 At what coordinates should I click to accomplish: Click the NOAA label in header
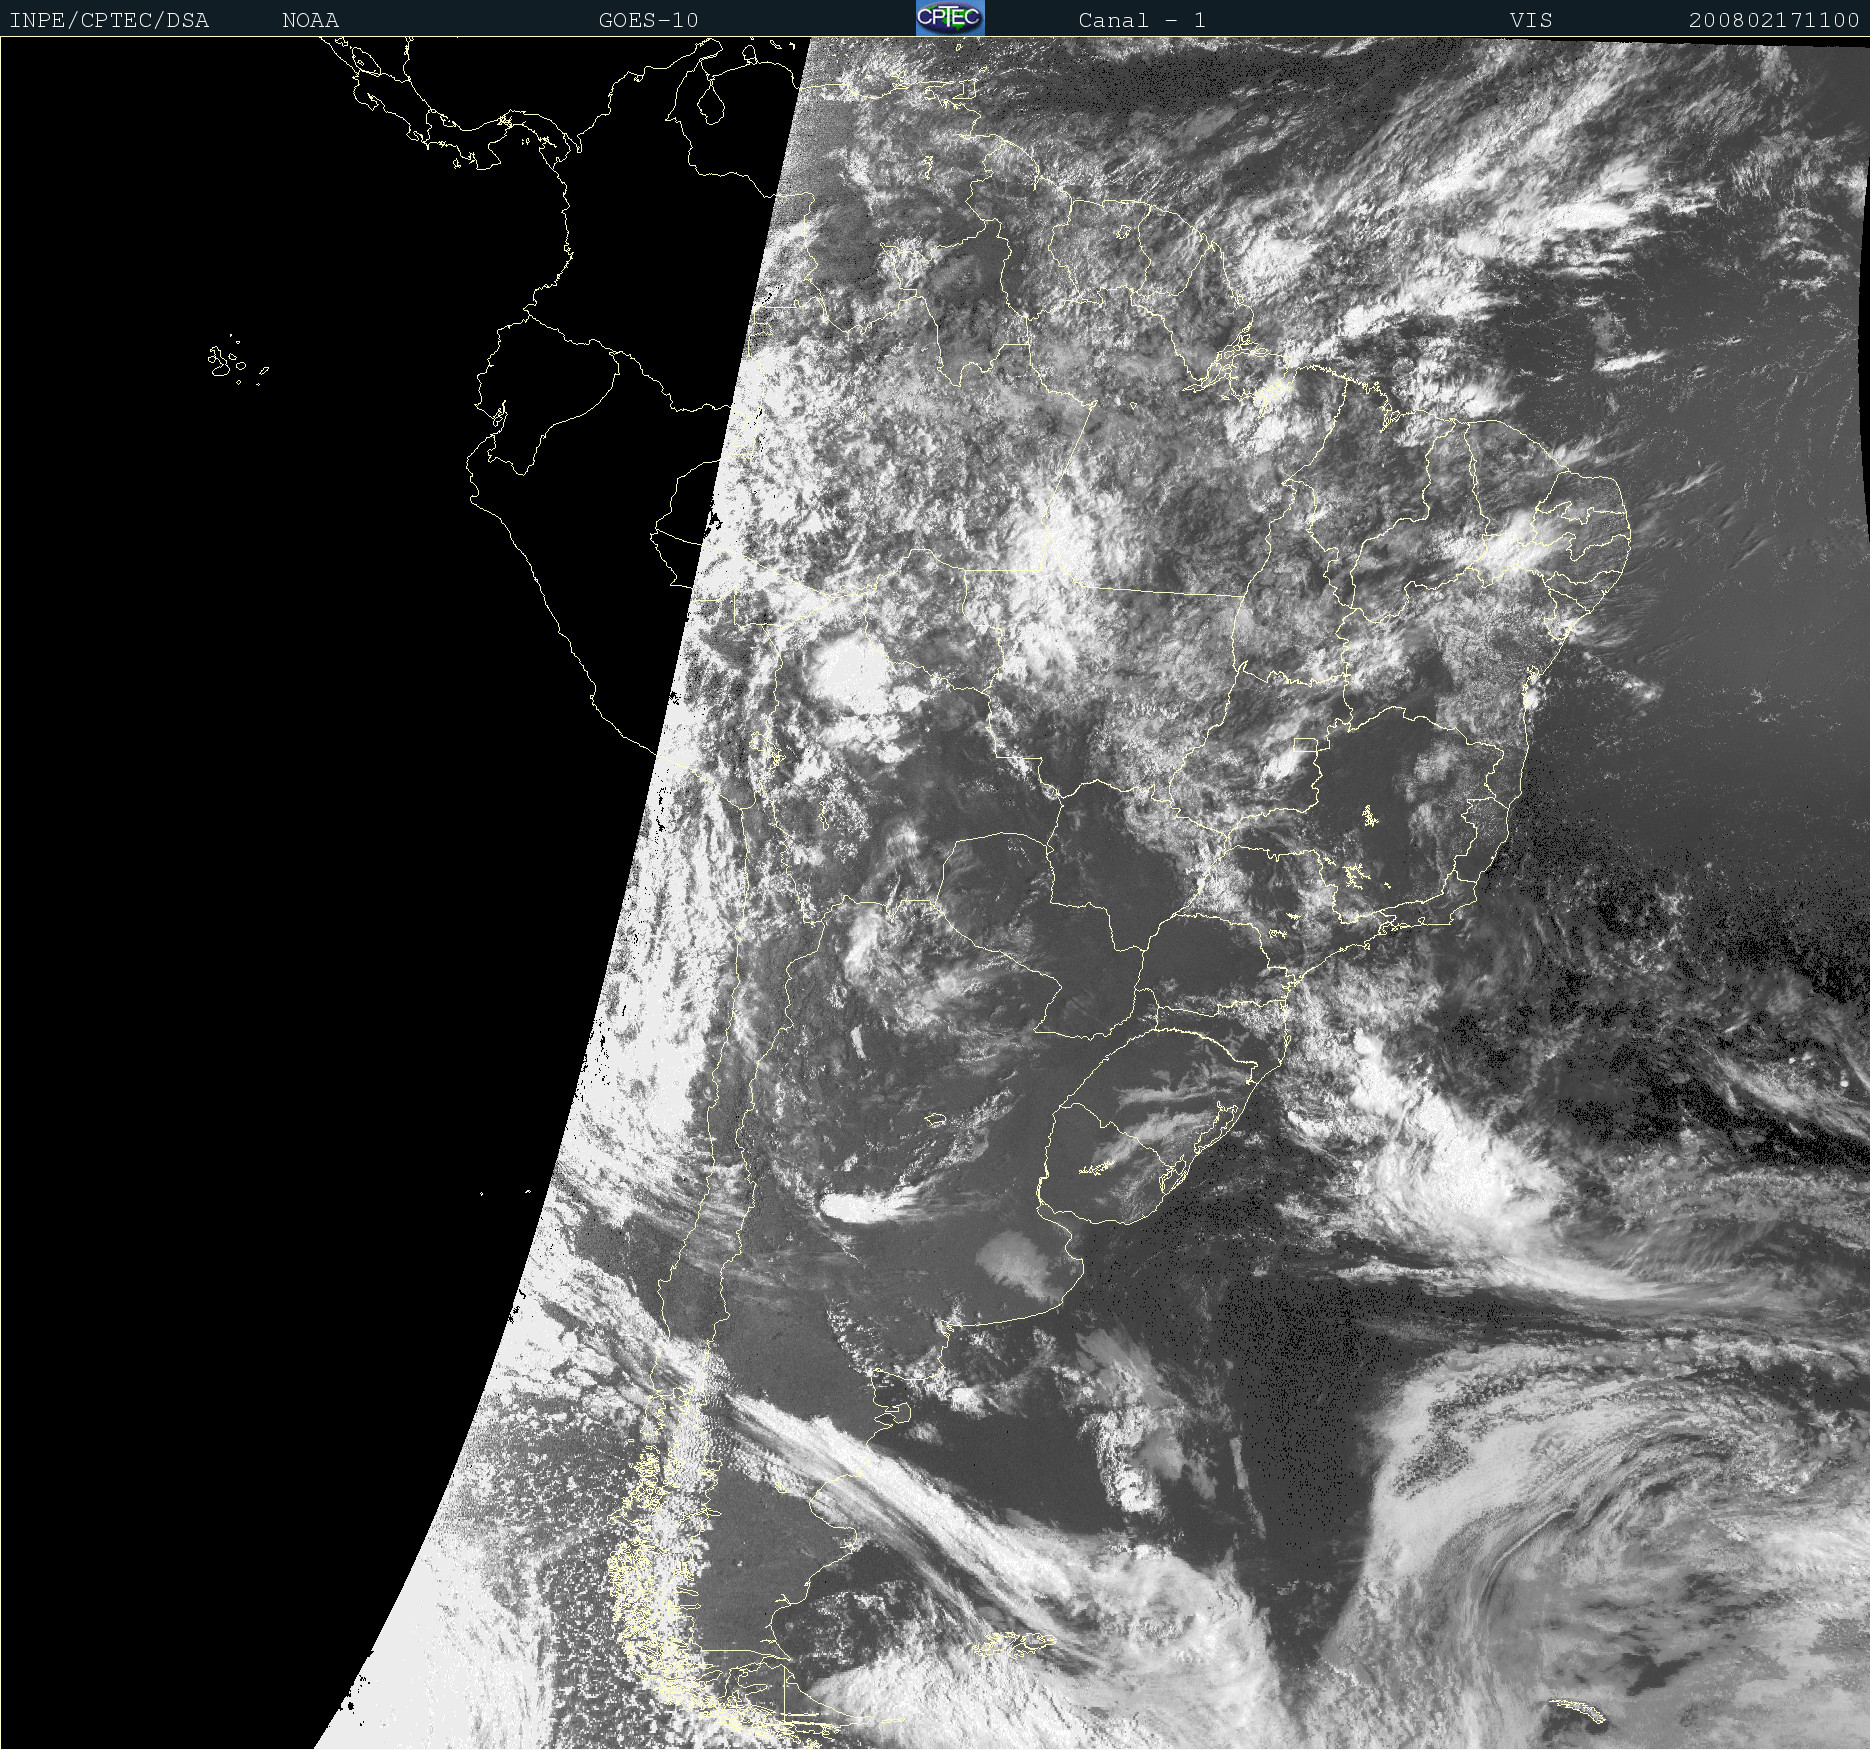click(310, 20)
